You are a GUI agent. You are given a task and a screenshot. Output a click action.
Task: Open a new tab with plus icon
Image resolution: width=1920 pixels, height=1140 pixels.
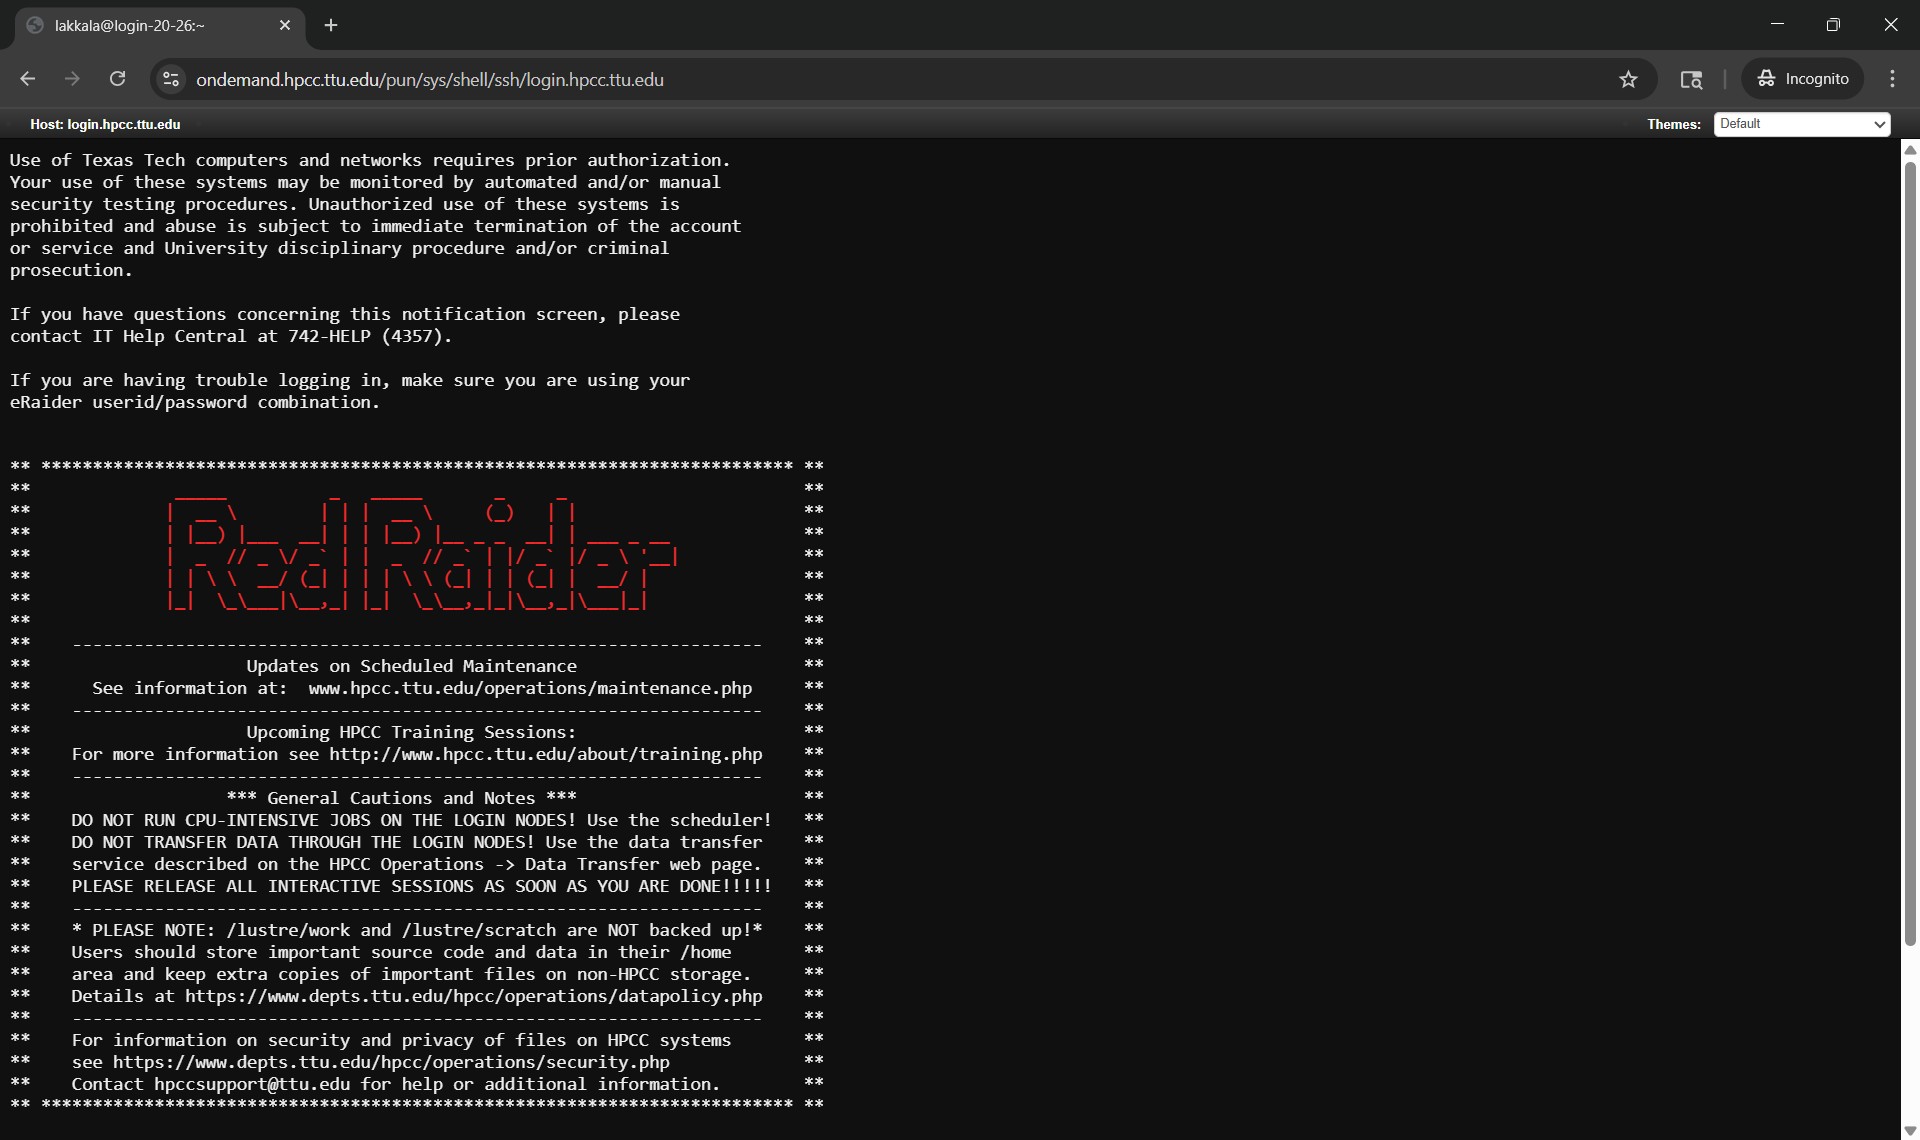pos(331,25)
